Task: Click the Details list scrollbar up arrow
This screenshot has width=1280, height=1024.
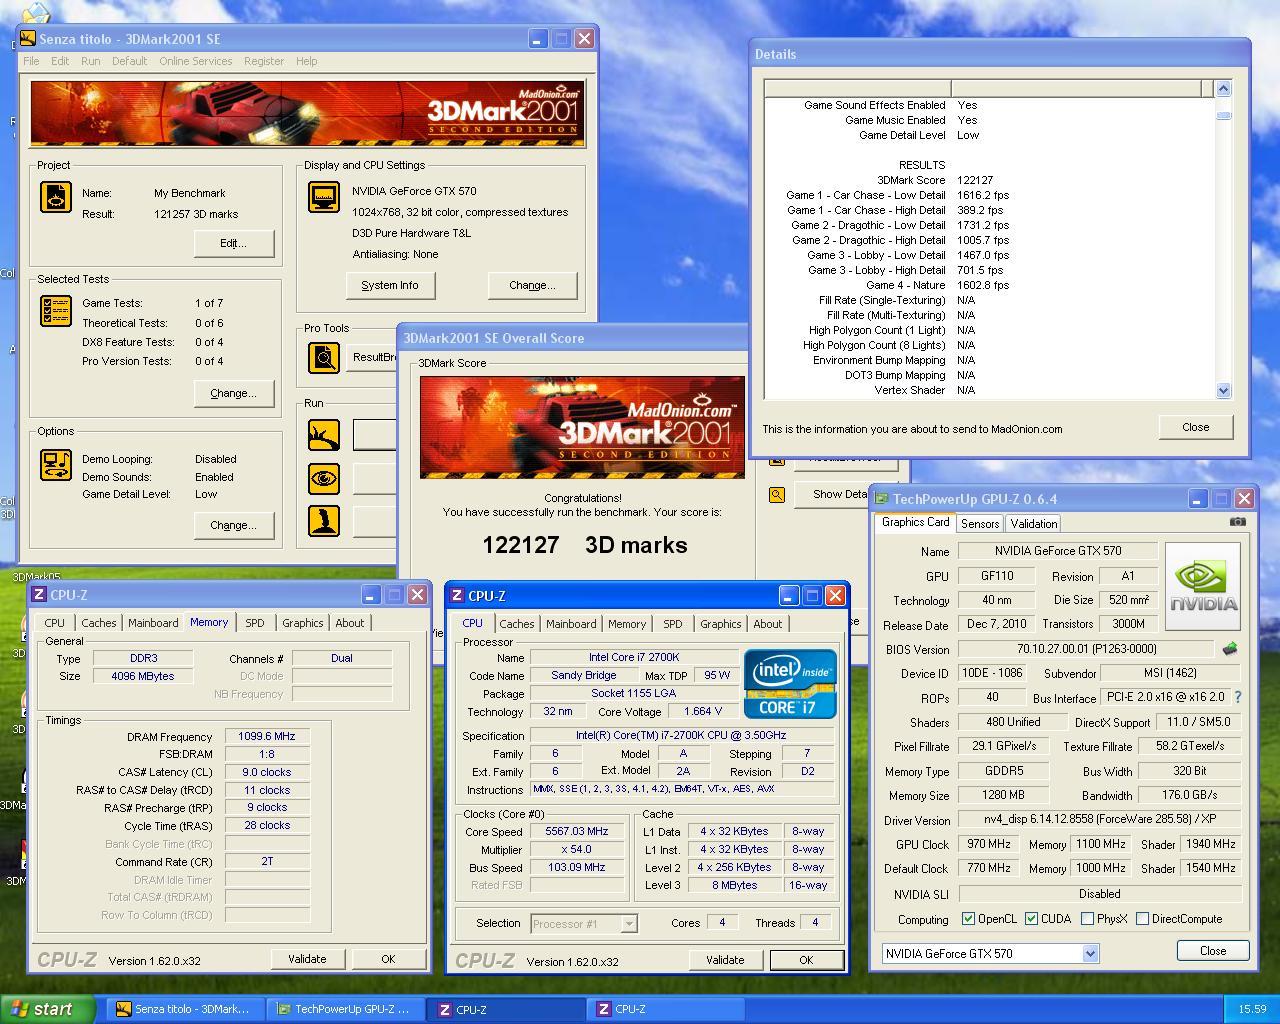Action: pyautogui.click(x=1223, y=88)
